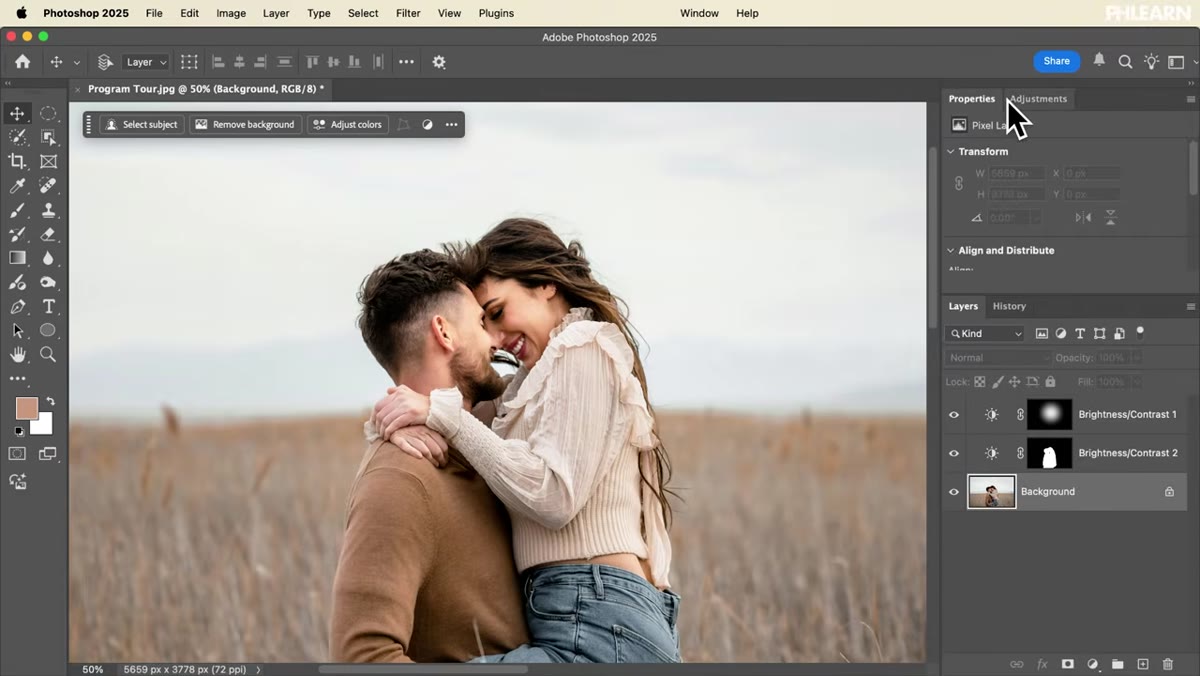The image size is (1200, 676).
Task: Select the Quick Selection tool
Action: coord(17,137)
